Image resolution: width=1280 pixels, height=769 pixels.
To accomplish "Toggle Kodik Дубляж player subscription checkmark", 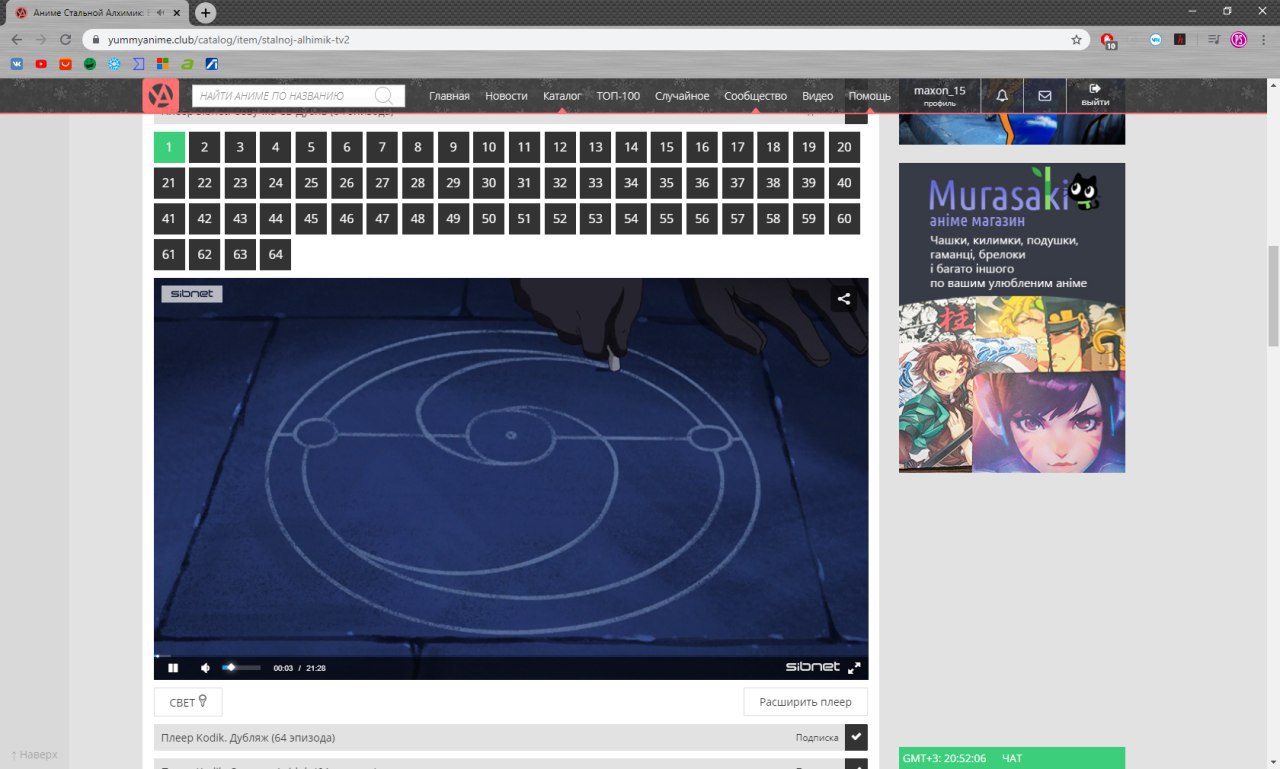I will (x=856, y=737).
